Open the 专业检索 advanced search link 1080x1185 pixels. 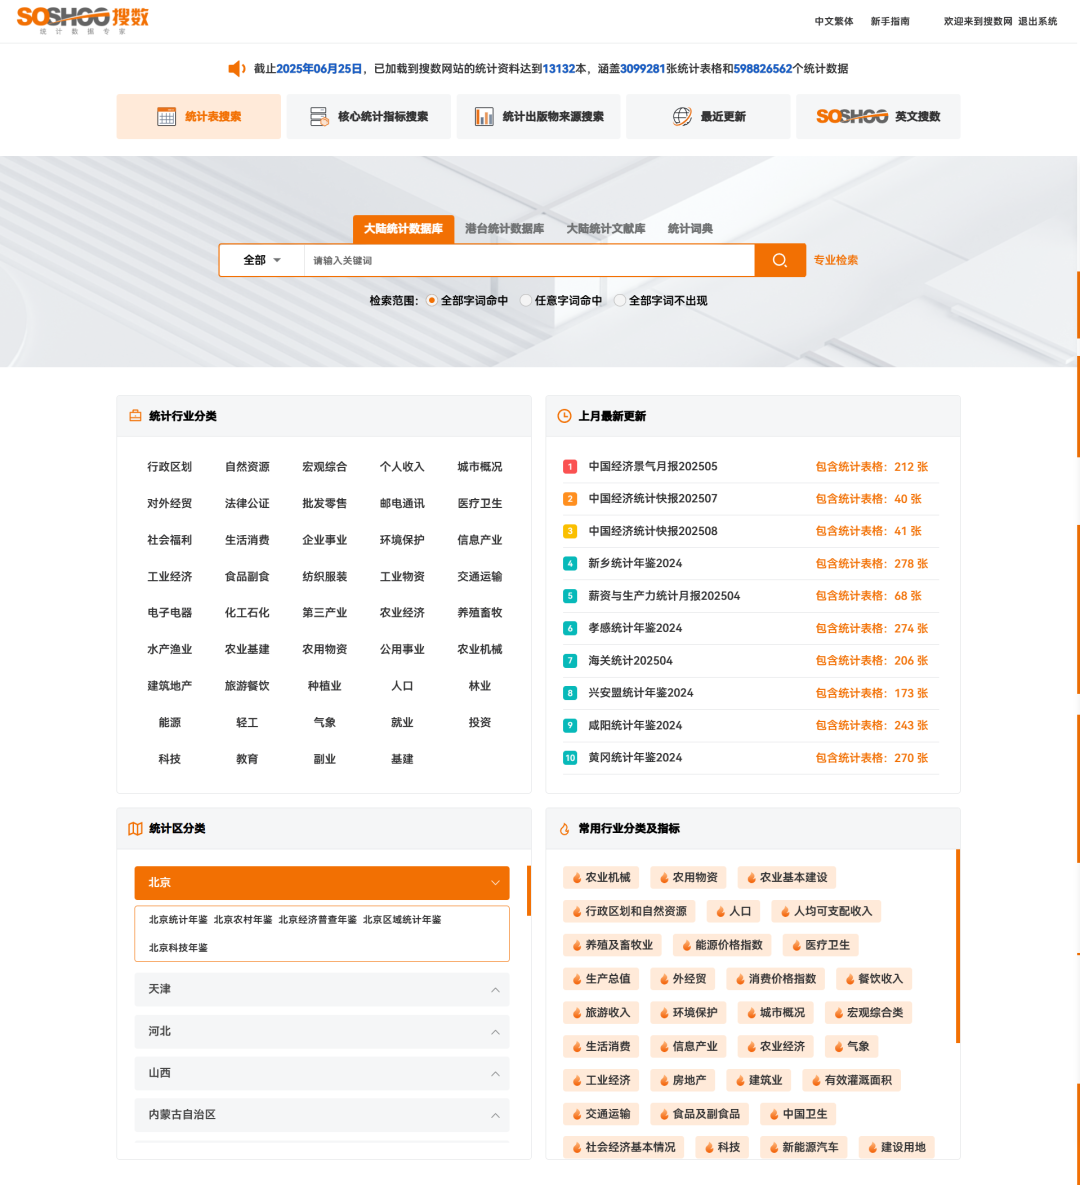(x=835, y=260)
